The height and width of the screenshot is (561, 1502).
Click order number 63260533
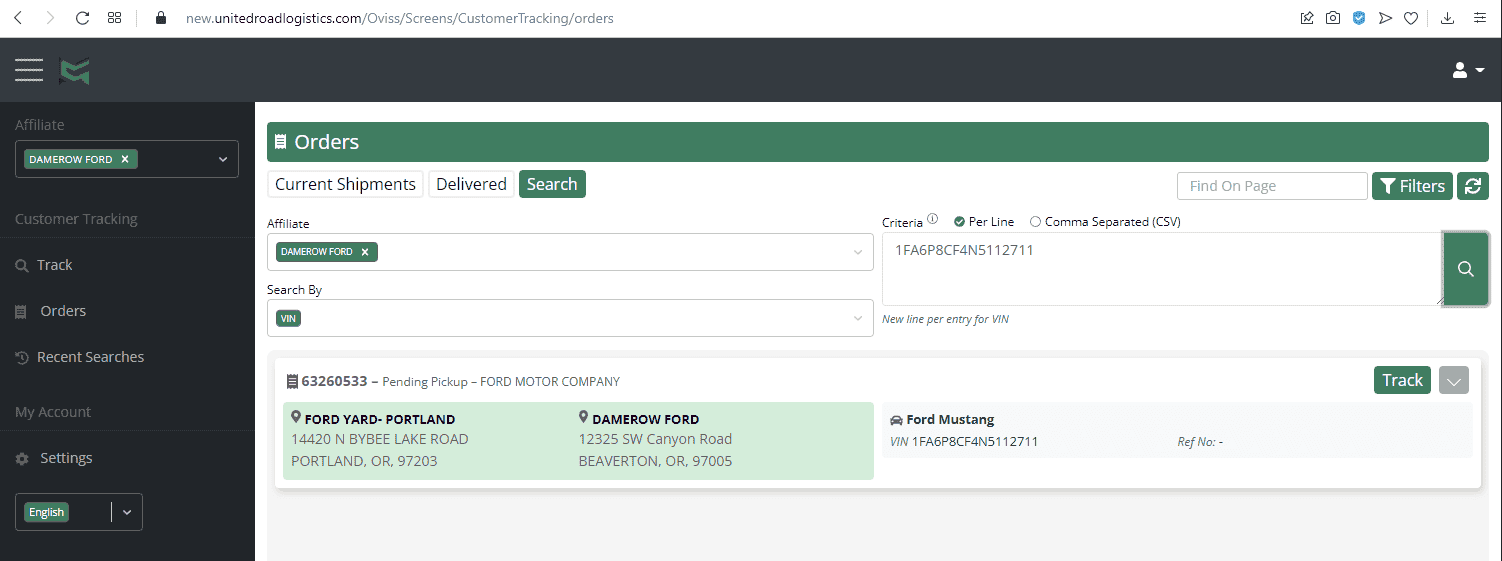[x=335, y=381]
